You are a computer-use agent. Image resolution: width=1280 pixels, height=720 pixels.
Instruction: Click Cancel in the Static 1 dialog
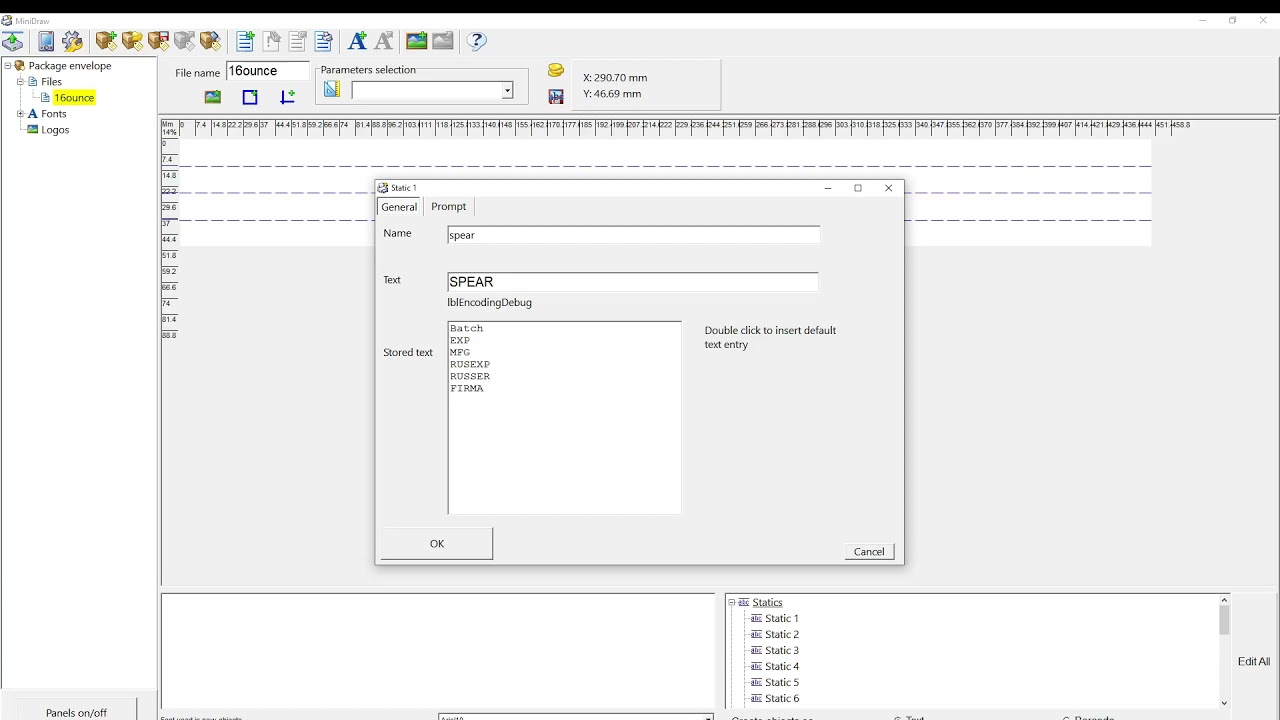[x=869, y=552]
